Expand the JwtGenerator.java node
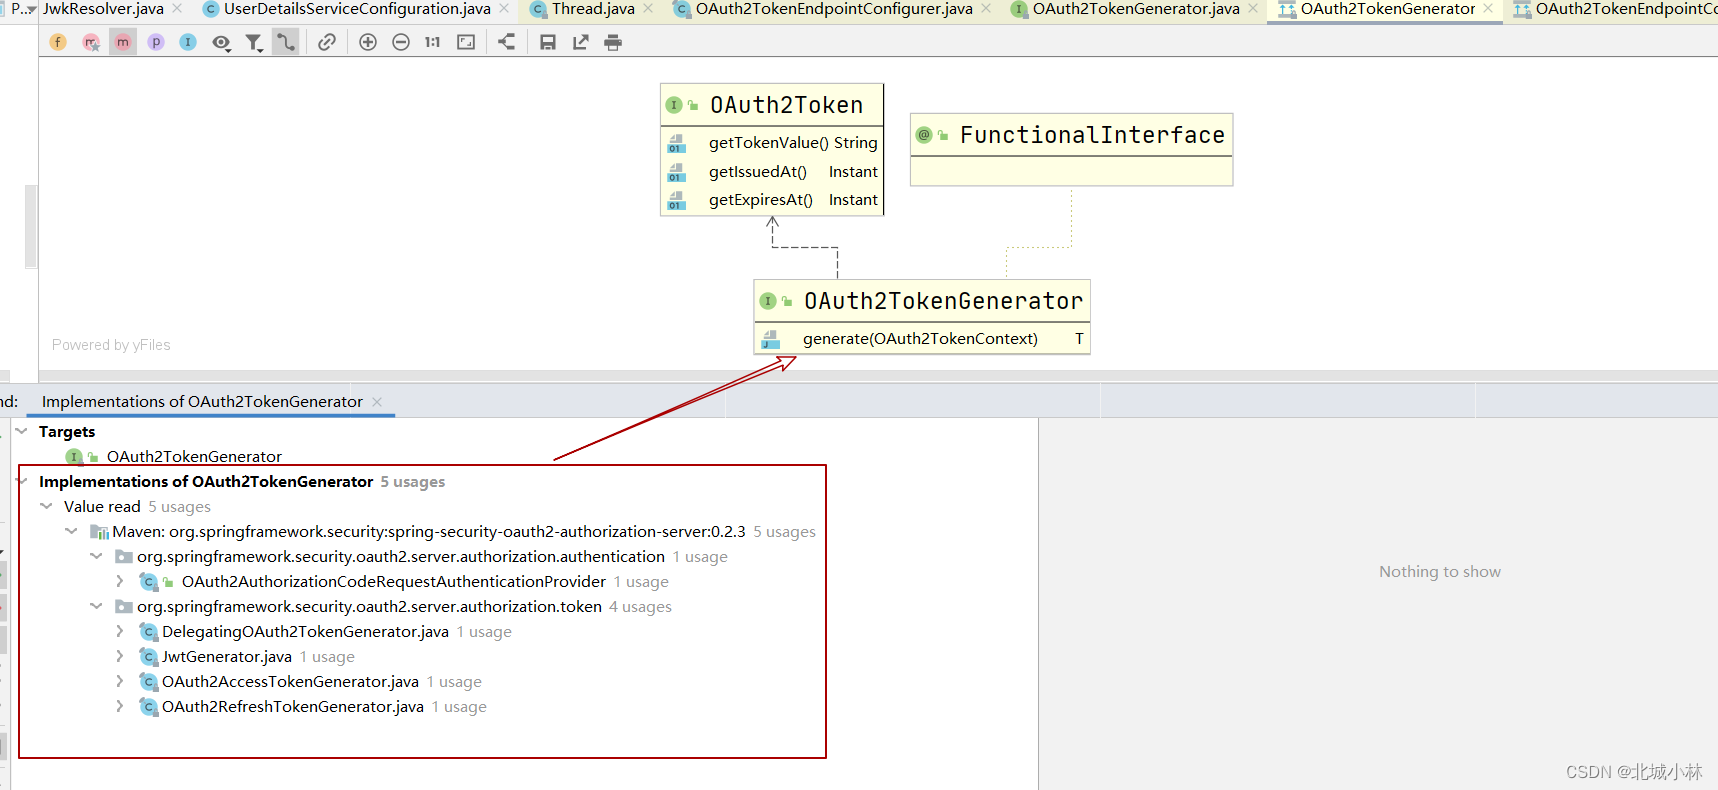This screenshot has width=1718, height=790. [120, 657]
